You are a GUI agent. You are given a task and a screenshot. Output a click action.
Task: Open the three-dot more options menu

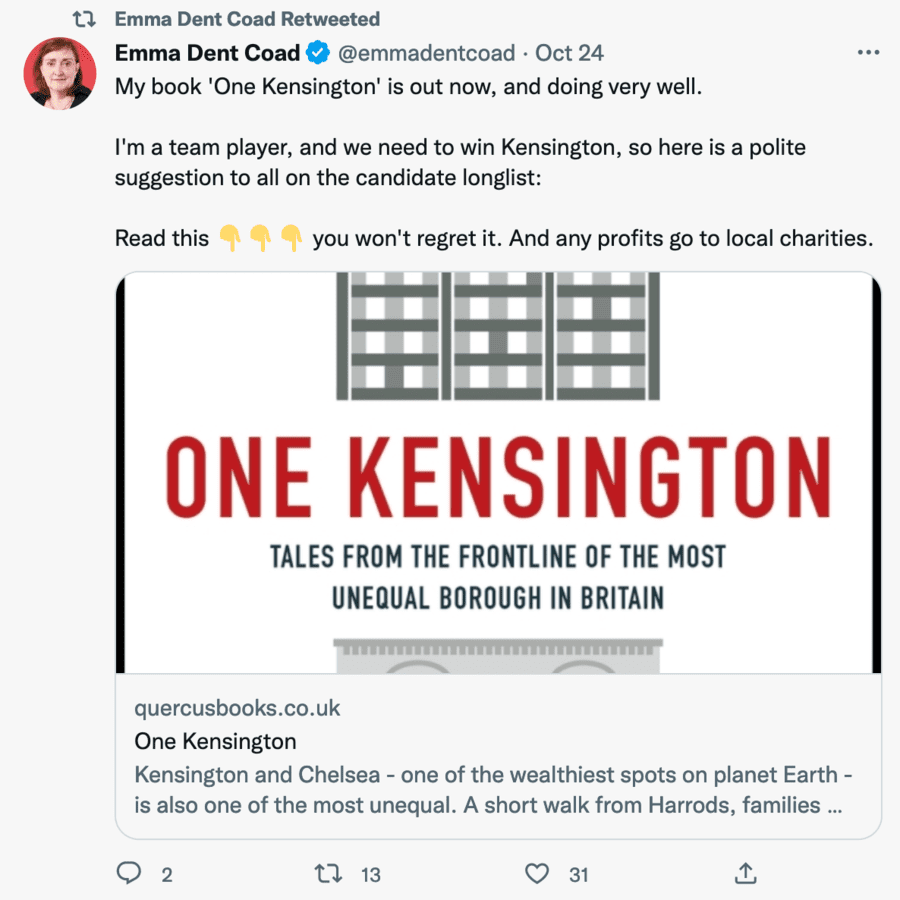[x=867, y=52]
